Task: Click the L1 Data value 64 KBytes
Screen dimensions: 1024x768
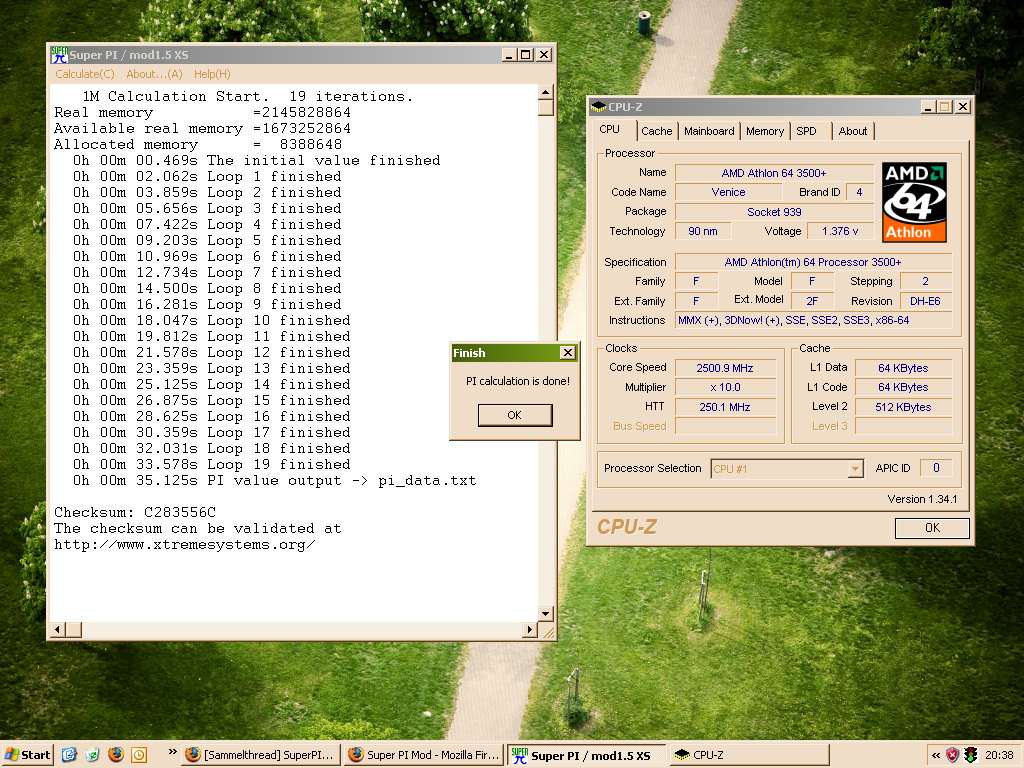Action: pos(903,368)
